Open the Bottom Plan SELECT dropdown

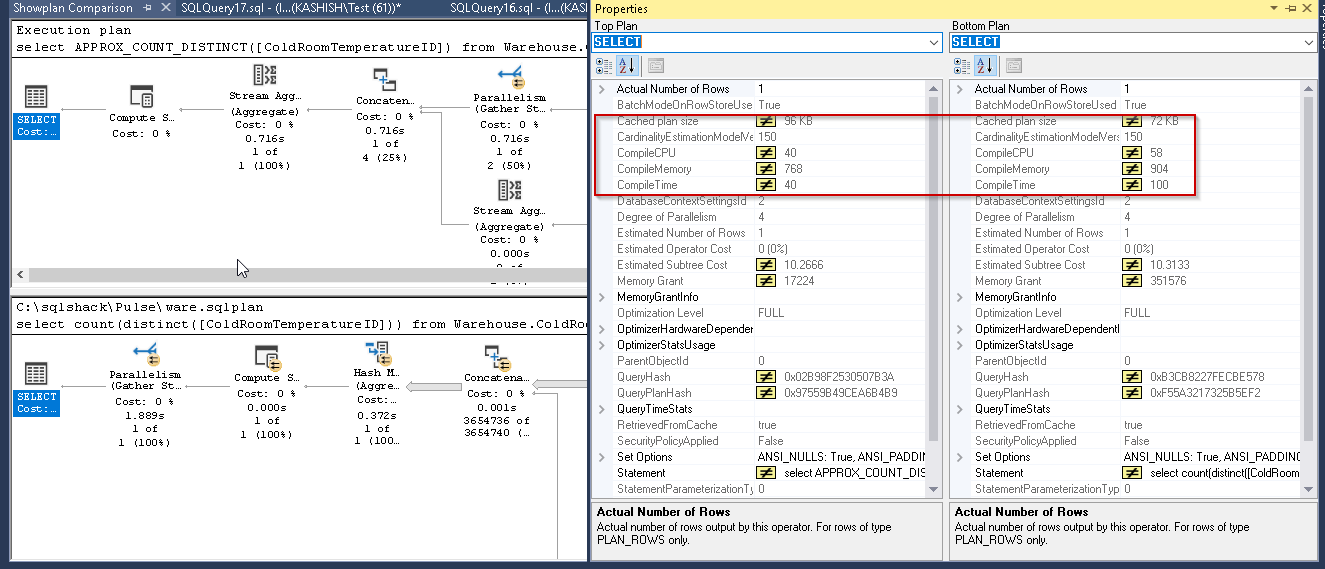click(x=1309, y=42)
